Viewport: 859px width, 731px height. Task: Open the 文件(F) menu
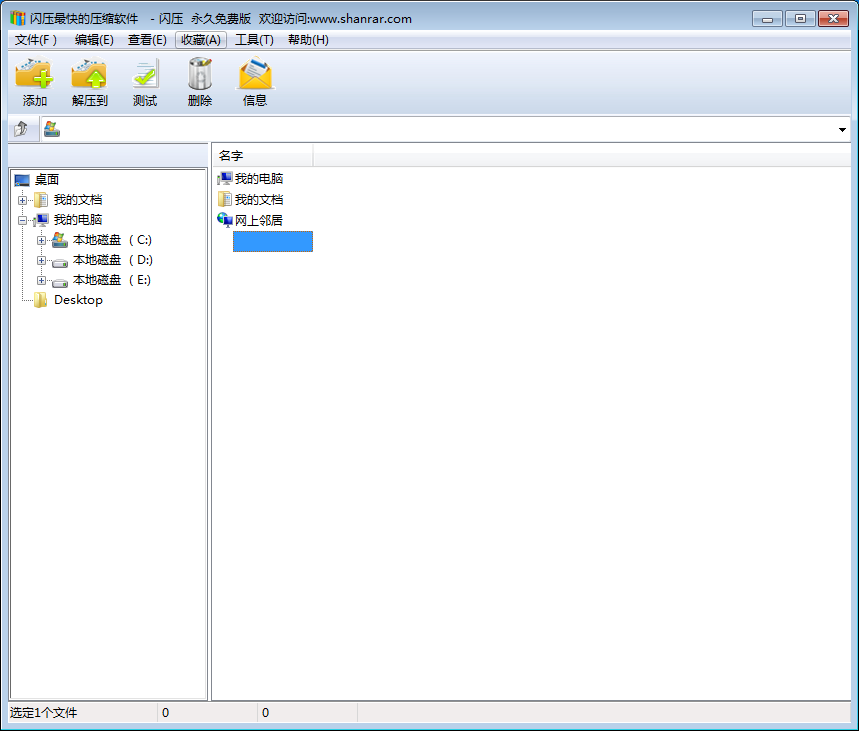point(36,40)
